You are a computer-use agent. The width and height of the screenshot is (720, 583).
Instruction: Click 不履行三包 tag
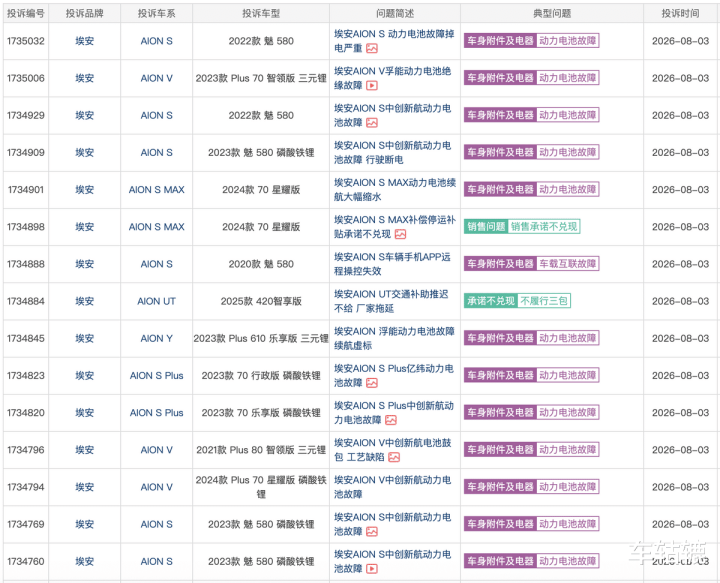point(544,301)
